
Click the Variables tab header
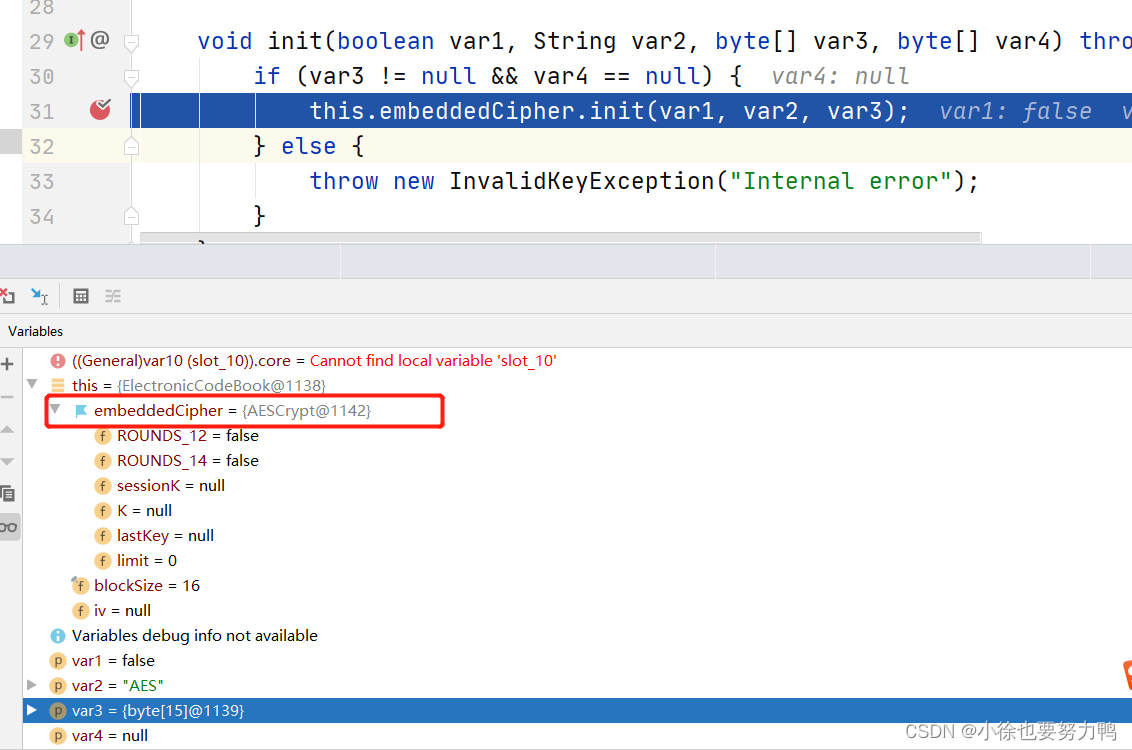point(35,330)
